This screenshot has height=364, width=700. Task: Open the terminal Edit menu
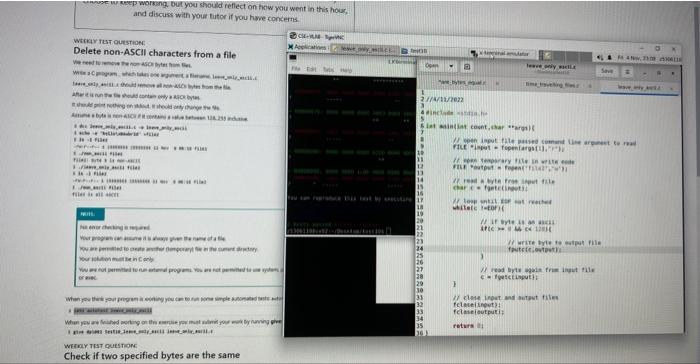(311, 69)
